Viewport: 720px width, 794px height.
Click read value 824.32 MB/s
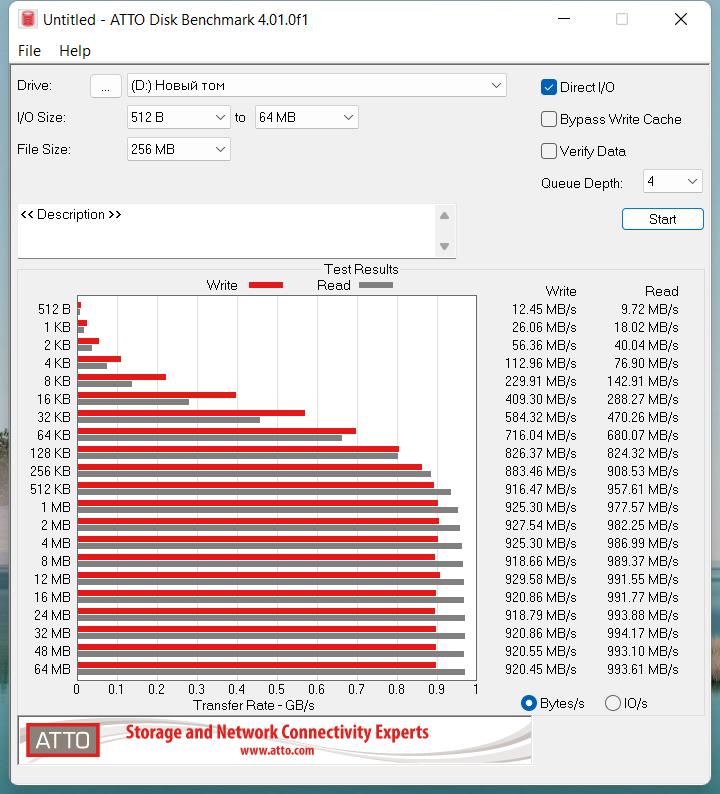643,453
